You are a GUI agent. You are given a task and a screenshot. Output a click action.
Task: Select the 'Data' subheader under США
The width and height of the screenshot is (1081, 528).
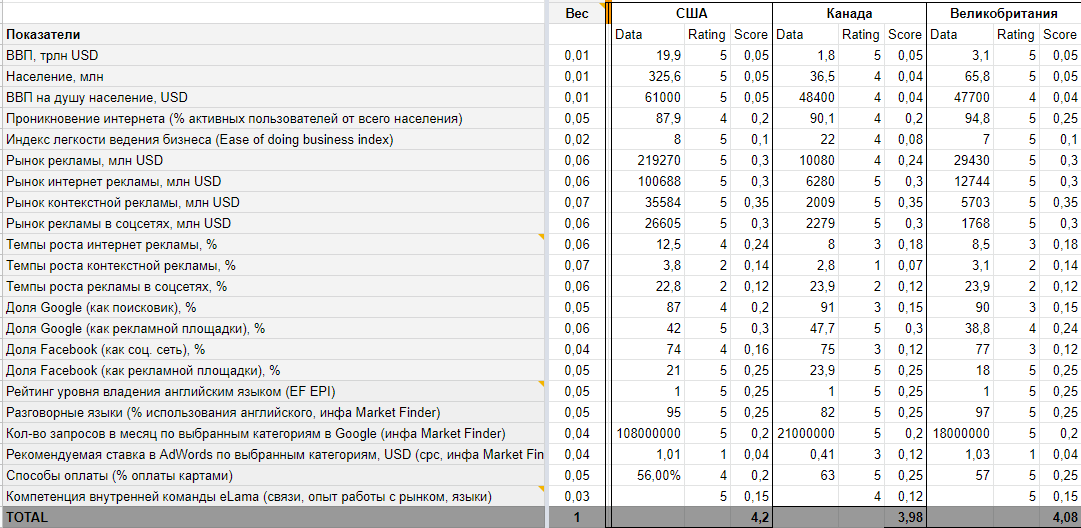649,34
